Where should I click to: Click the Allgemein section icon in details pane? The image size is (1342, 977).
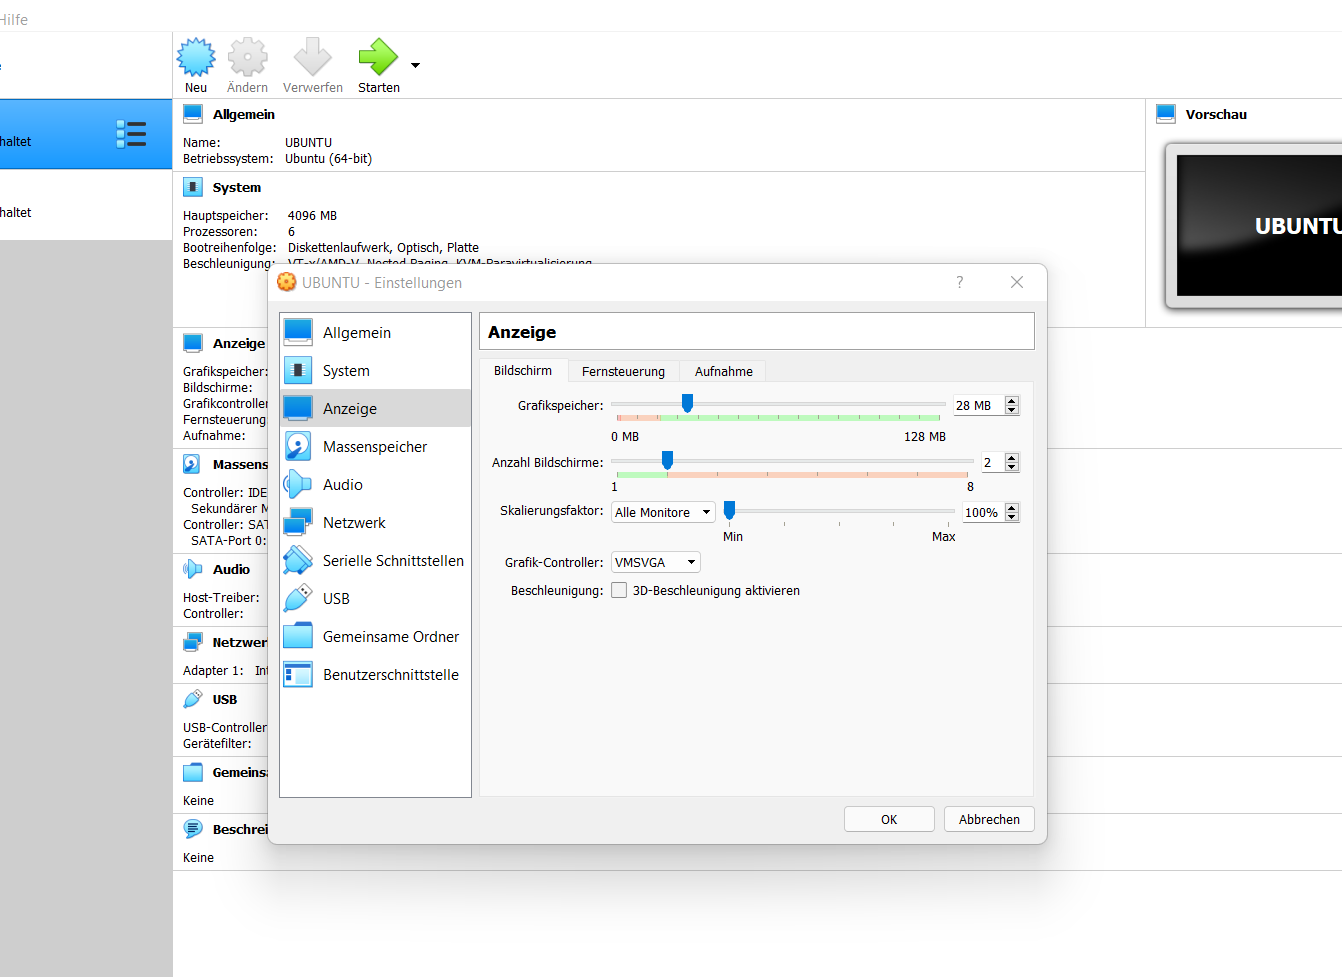(x=193, y=114)
